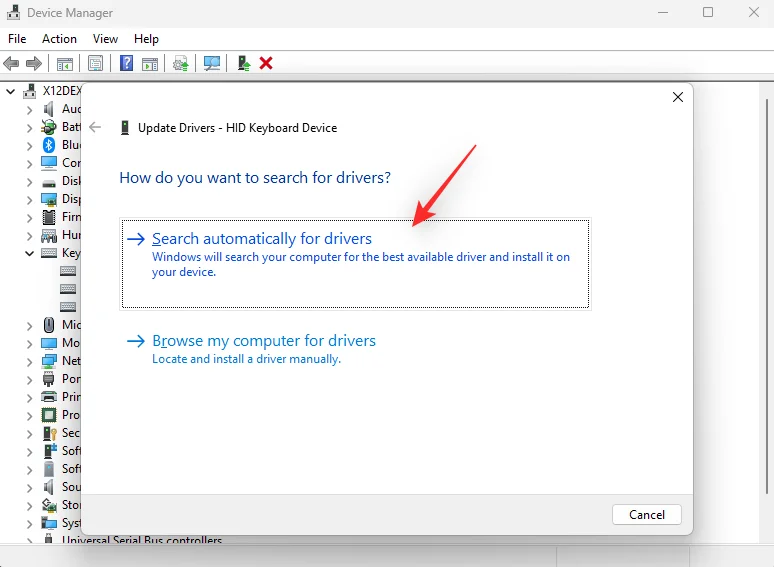Click the red X Uninstall device icon

(266, 63)
